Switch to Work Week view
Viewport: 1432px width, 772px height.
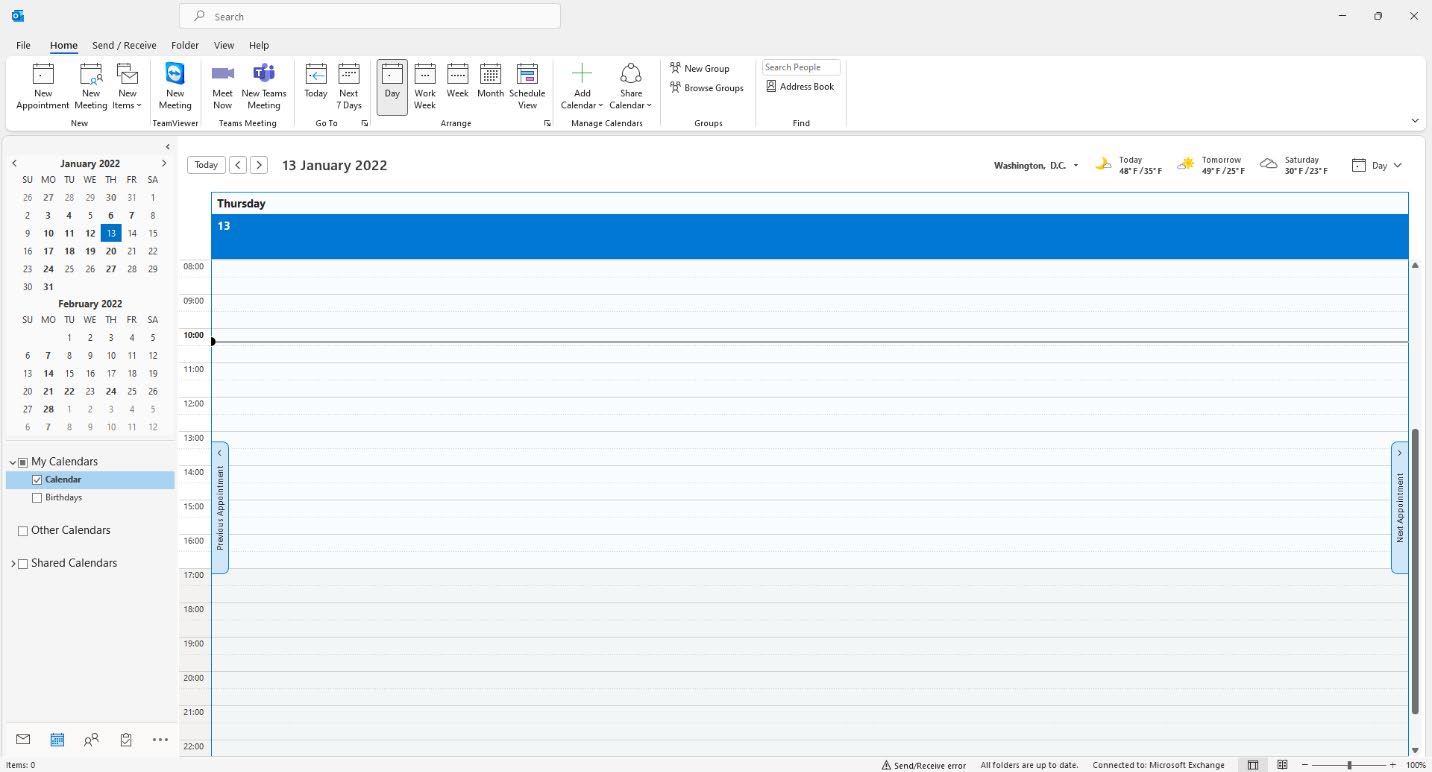(x=425, y=86)
